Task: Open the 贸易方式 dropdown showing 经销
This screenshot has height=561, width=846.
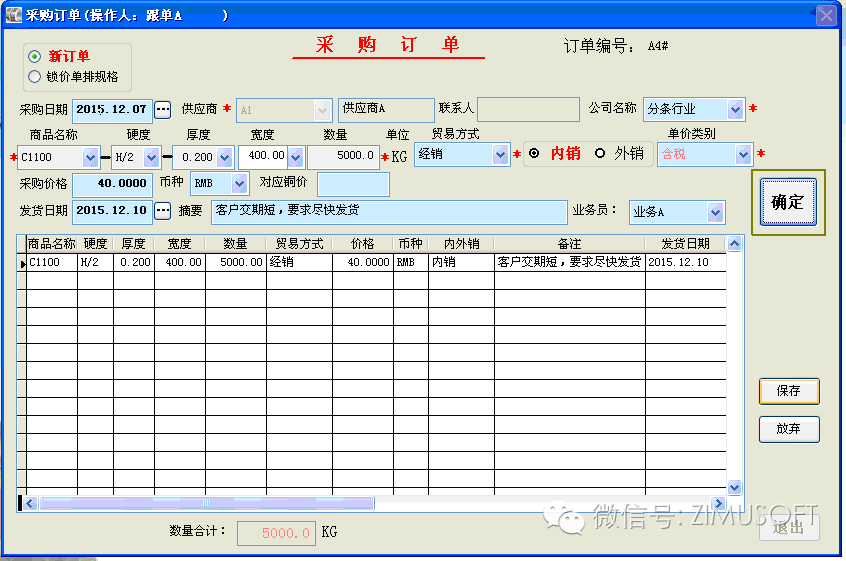Action: (x=501, y=155)
